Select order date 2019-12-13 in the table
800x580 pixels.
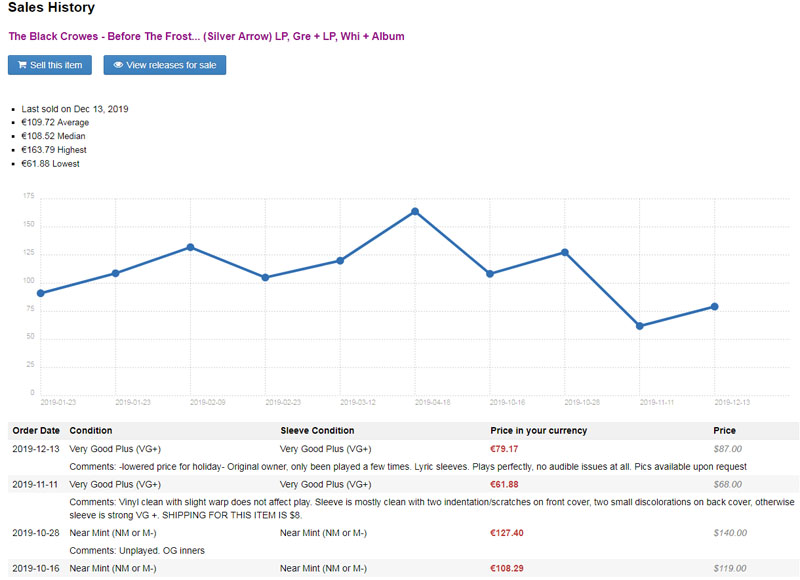point(36,449)
